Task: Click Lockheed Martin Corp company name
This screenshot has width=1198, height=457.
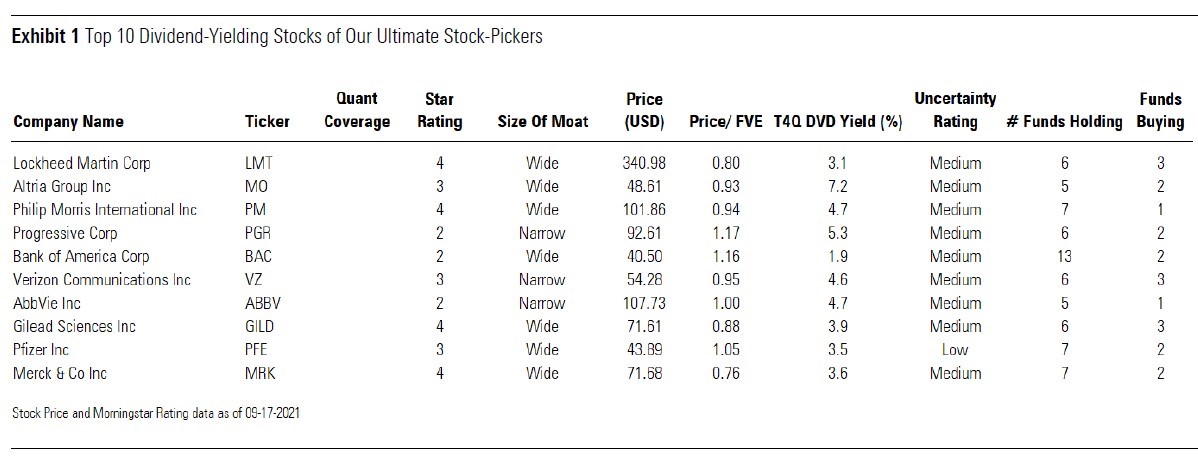Action: 81,163
